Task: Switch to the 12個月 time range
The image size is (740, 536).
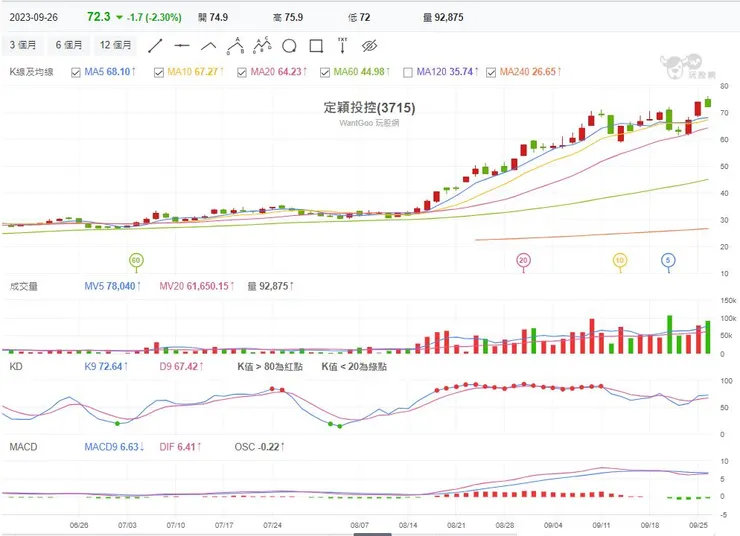Action: 116,46
